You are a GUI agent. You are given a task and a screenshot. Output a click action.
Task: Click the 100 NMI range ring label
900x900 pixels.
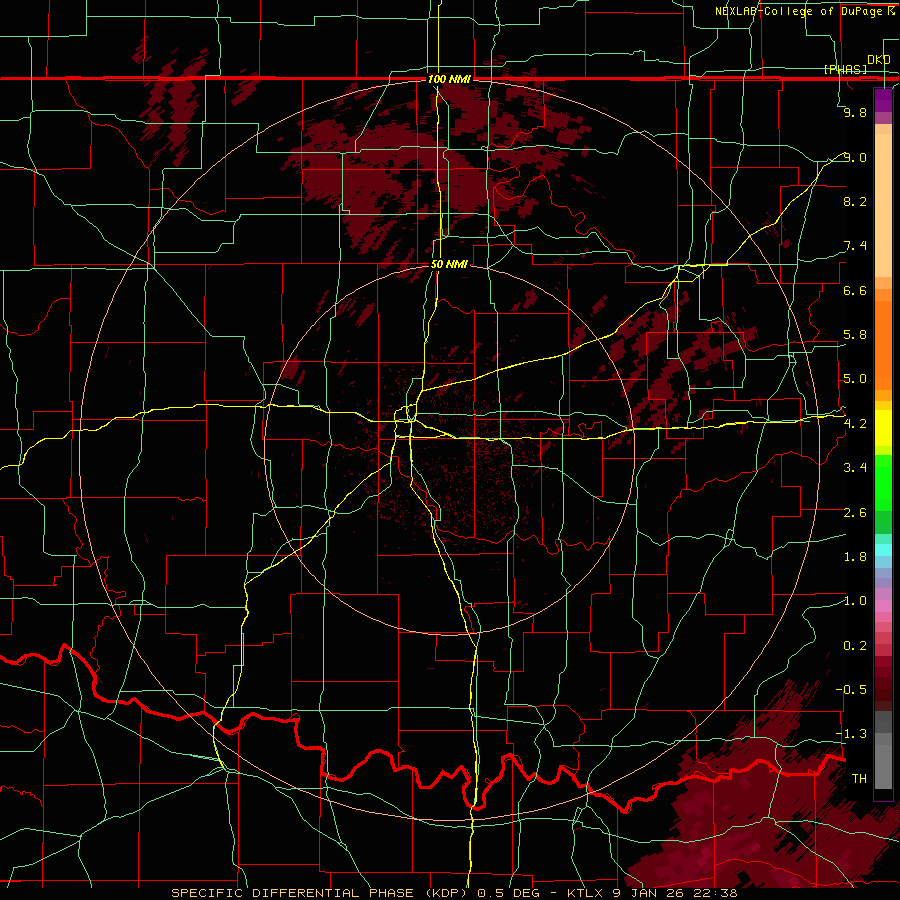(449, 79)
